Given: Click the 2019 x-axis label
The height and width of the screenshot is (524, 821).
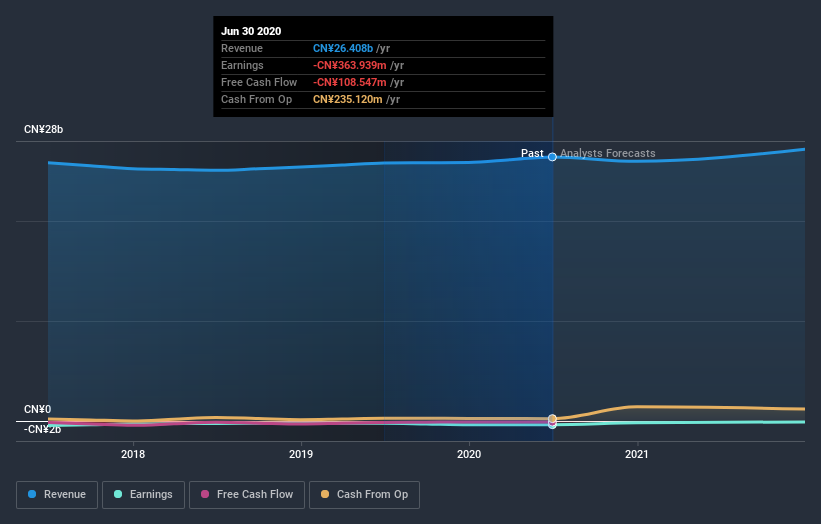Looking at the screenshot, I should (x=301, y=454).
